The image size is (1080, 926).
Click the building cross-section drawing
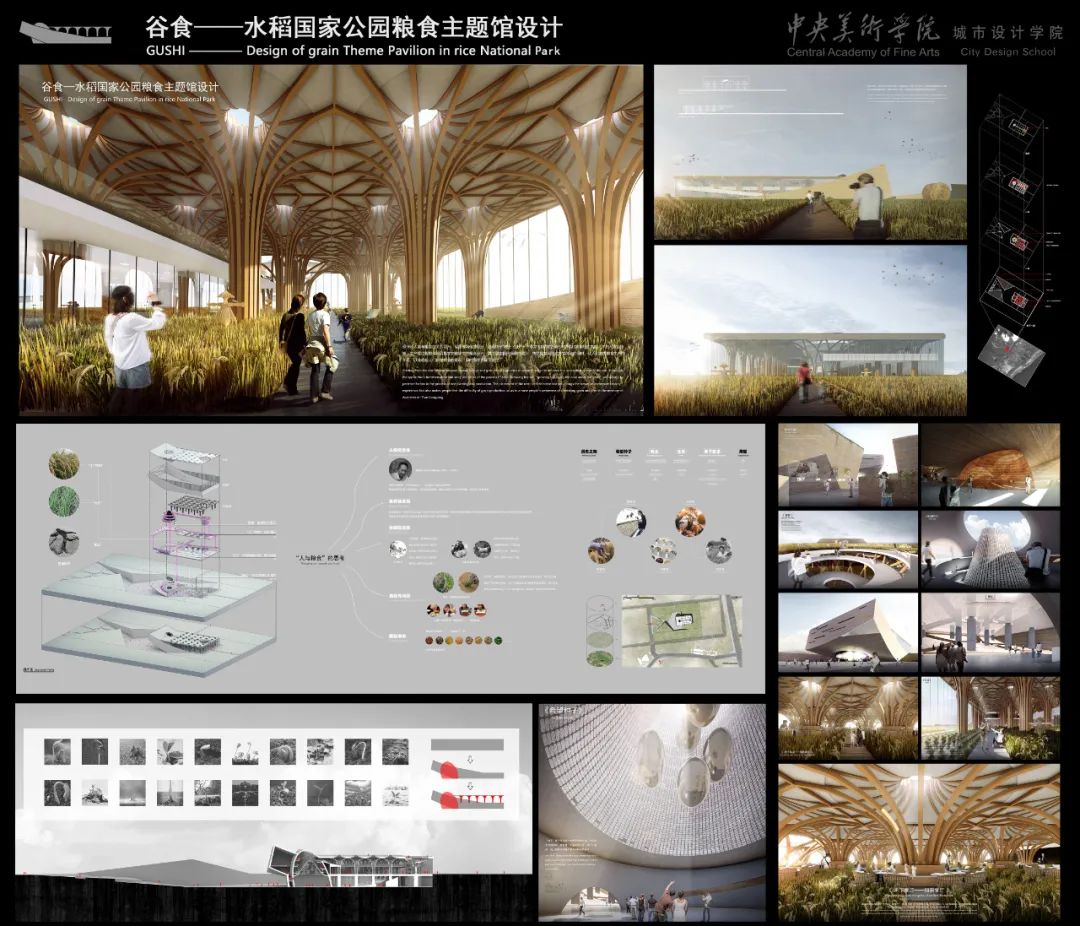tap(350, 866)
